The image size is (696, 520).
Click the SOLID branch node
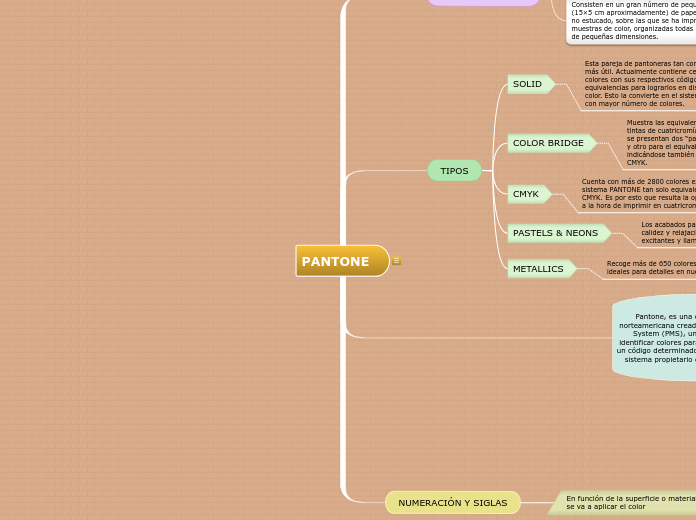tap(531, 84)
